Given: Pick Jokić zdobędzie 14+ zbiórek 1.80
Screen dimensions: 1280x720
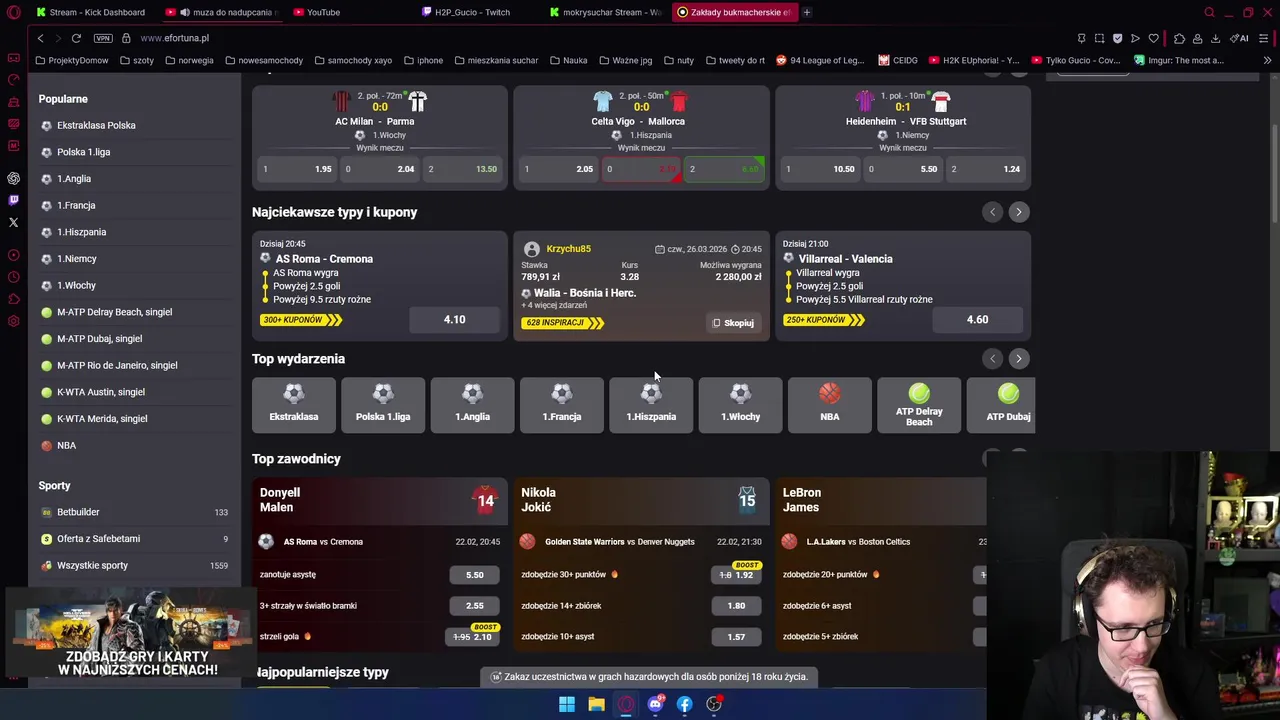Looking at the screenshot, I should (736, 606).
